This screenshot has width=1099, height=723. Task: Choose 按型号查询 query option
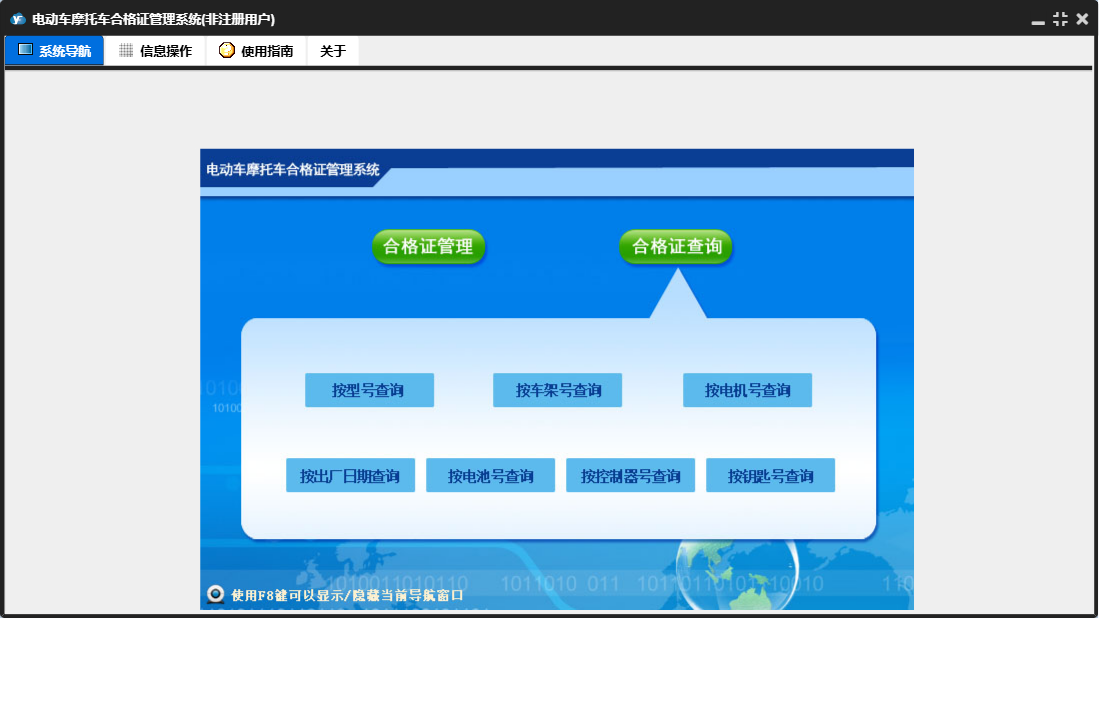click(369, 390)
